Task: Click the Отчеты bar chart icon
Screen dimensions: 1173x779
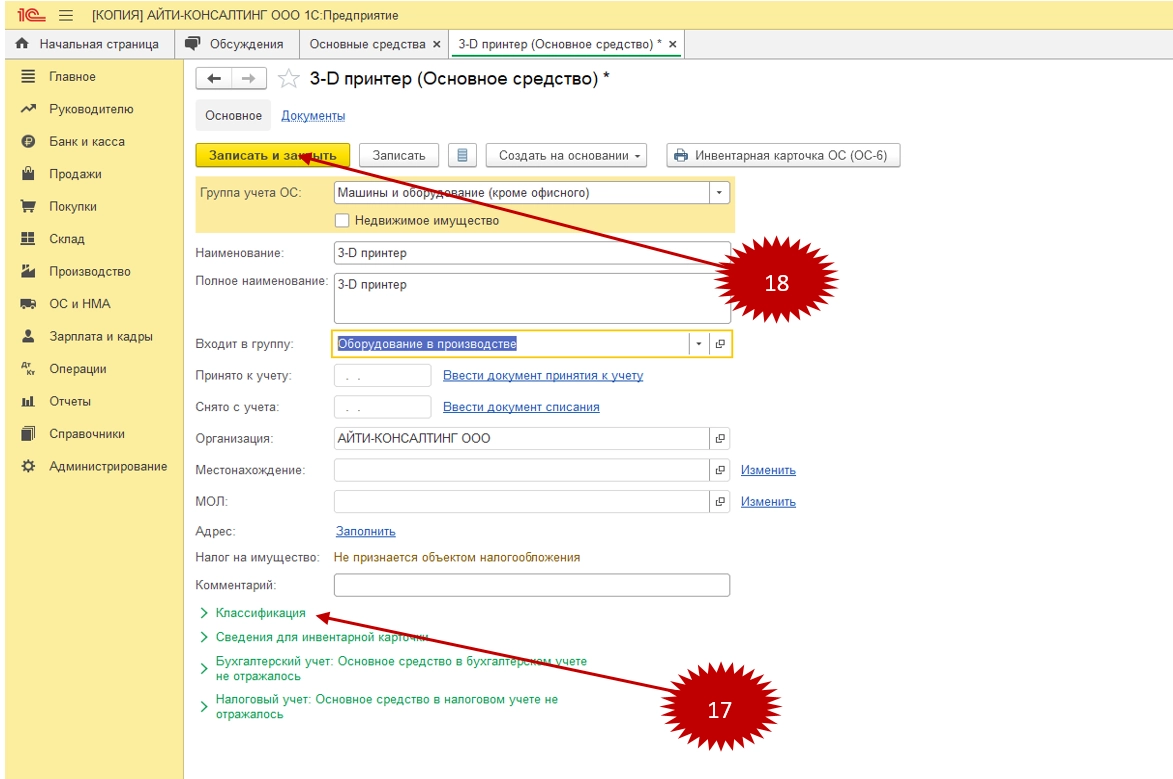Action: [28, 401]
